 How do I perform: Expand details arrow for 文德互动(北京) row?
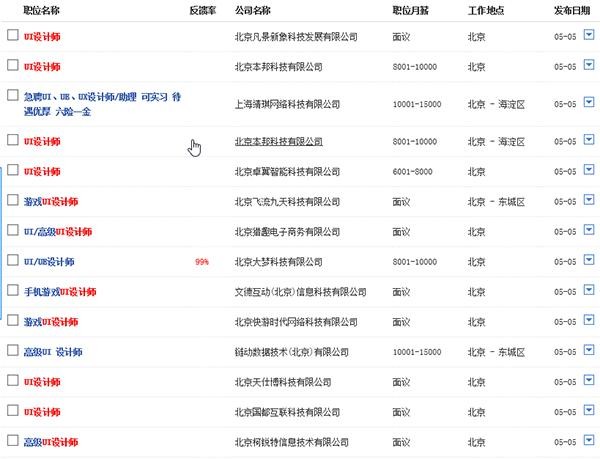(x=588, y=291)
